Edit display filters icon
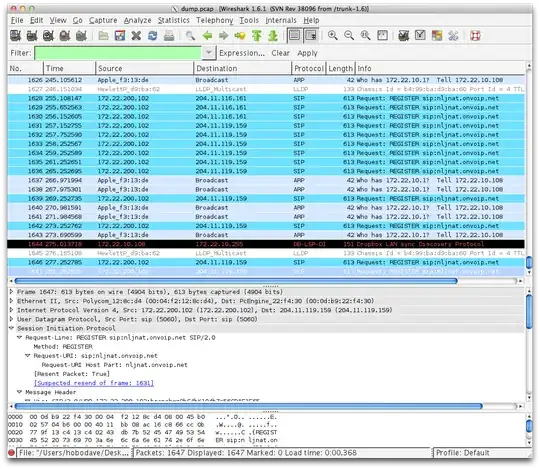Viewport: 540px width, 469px height. (x=420, y=35)
